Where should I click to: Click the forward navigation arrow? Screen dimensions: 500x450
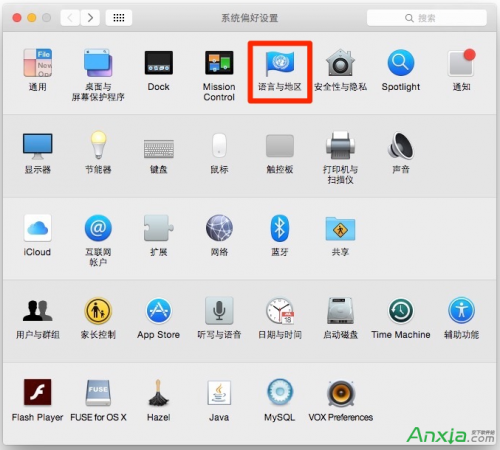[x=90, y=18]
